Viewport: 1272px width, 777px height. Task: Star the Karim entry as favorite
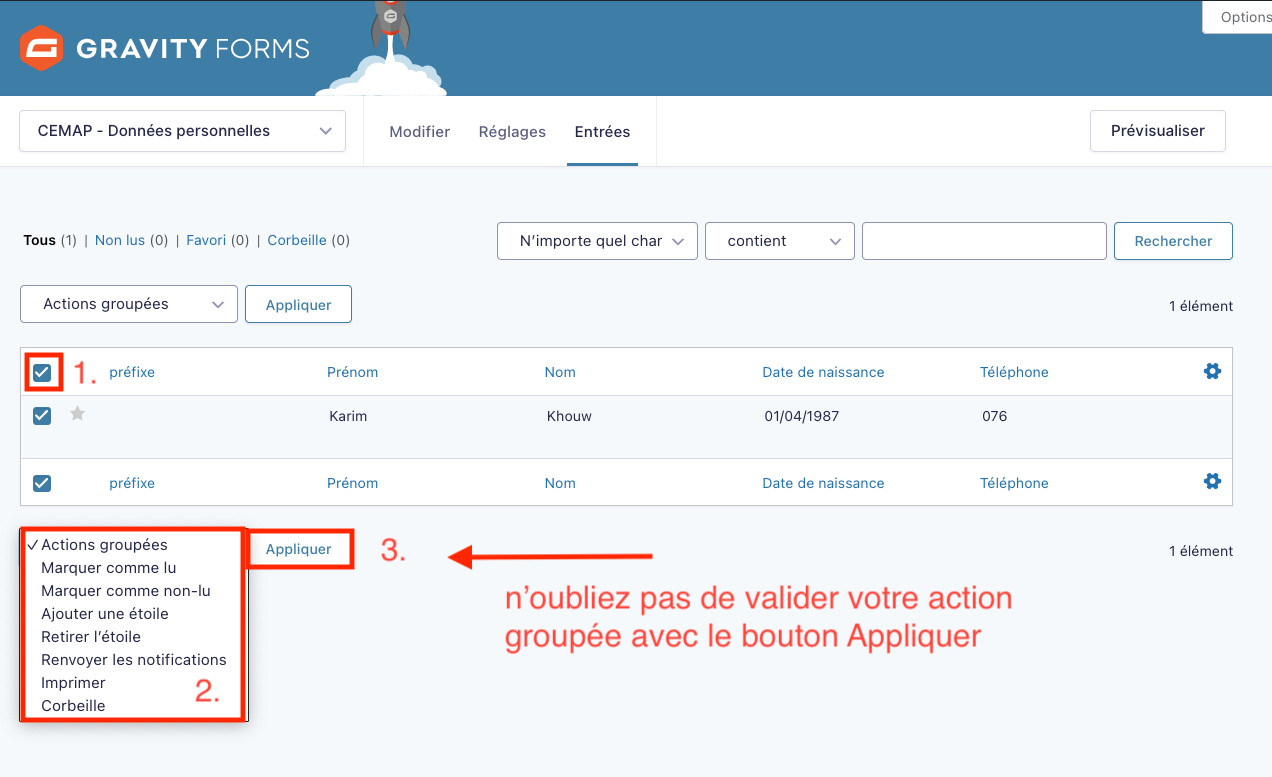(77, 414)
